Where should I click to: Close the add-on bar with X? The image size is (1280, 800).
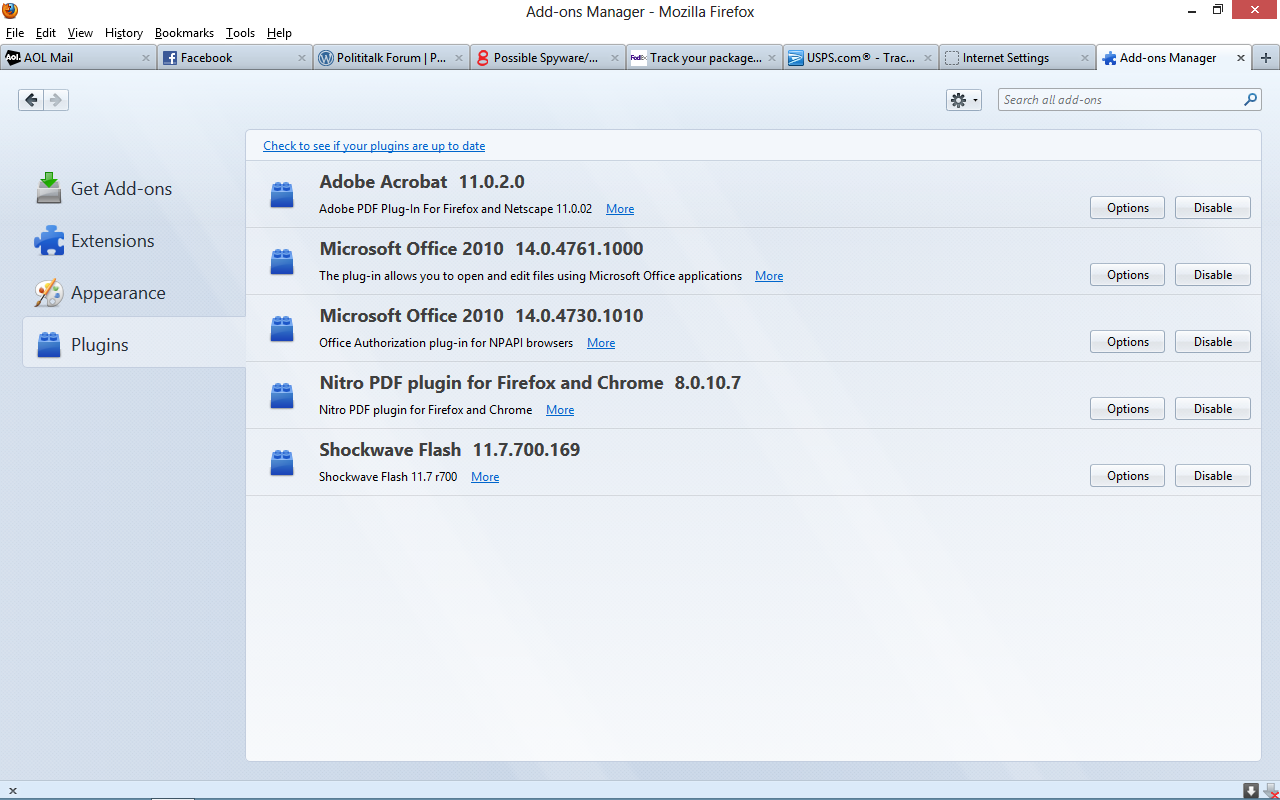coord(12,791)
